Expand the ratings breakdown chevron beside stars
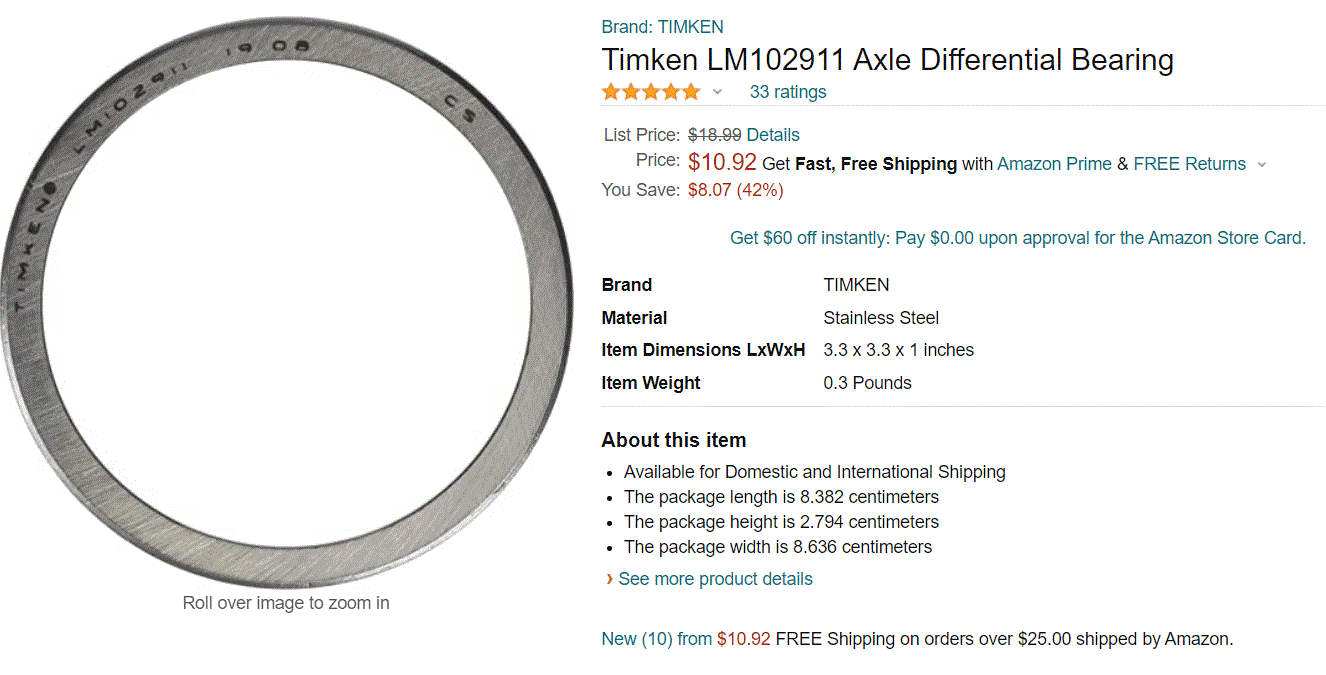1326x675 pixels. click(x=717, y=92)
